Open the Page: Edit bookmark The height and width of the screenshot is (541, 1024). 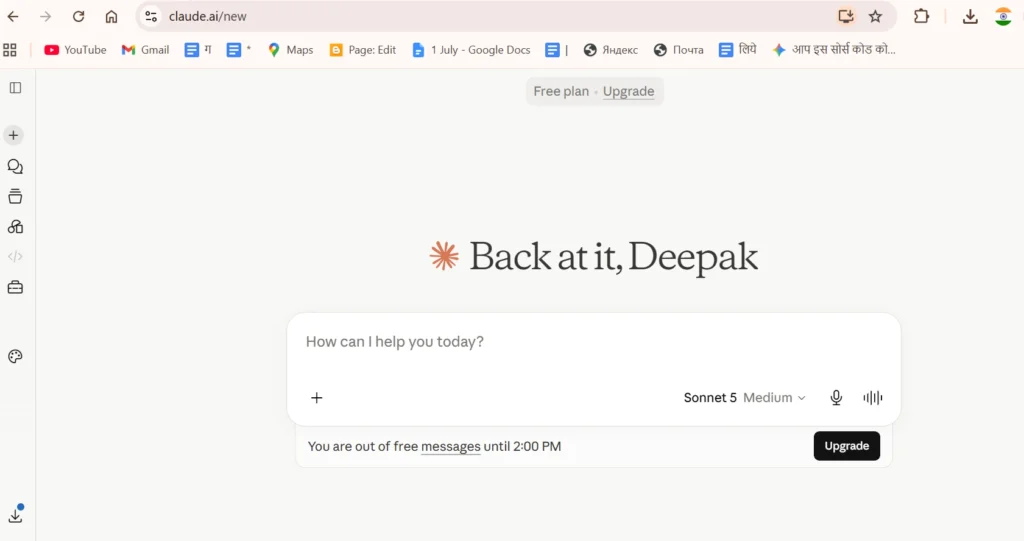click(362, 50)
